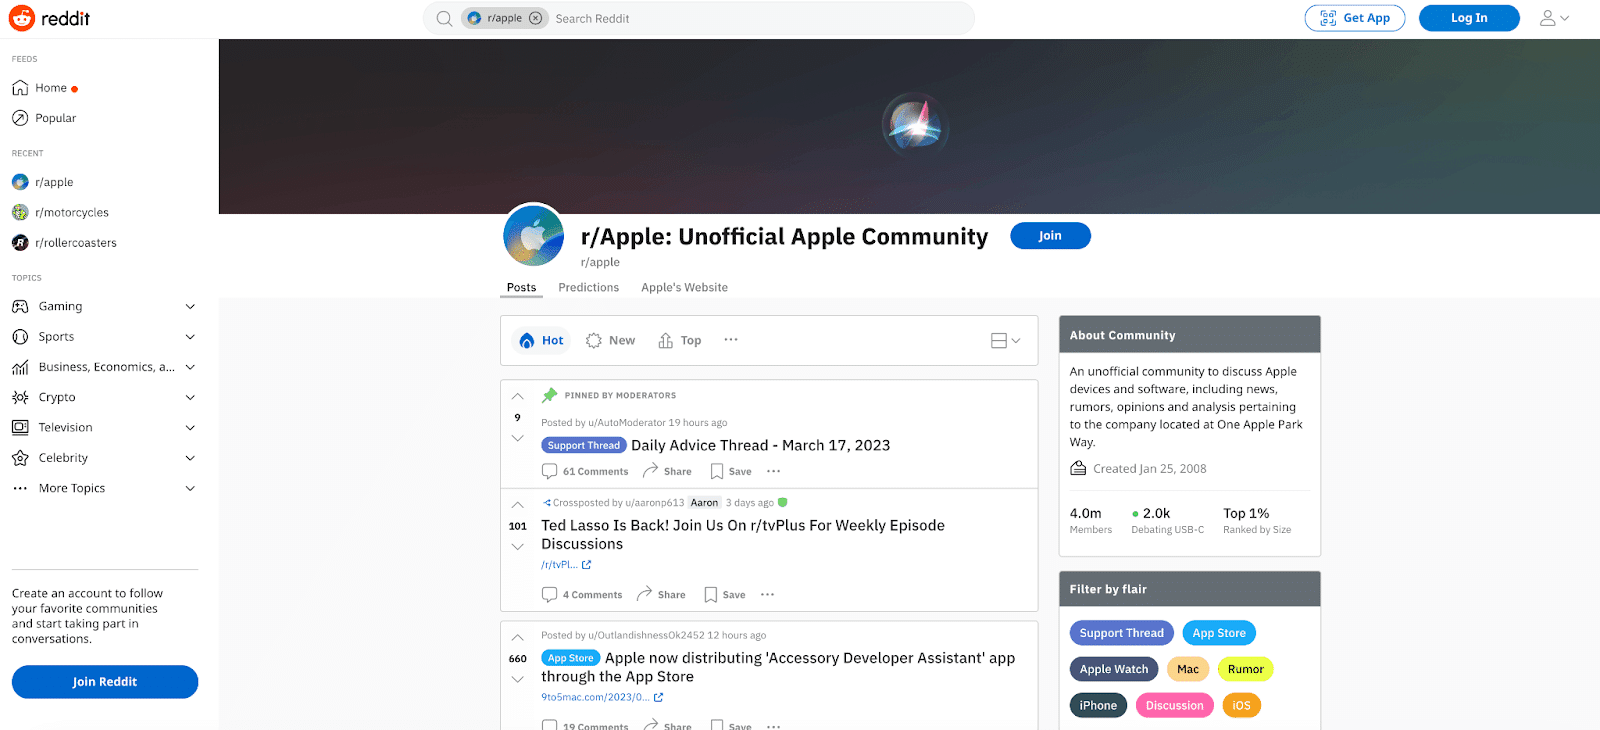
Task: Open user u/aaronp613 profile
Action: [655, 503]
